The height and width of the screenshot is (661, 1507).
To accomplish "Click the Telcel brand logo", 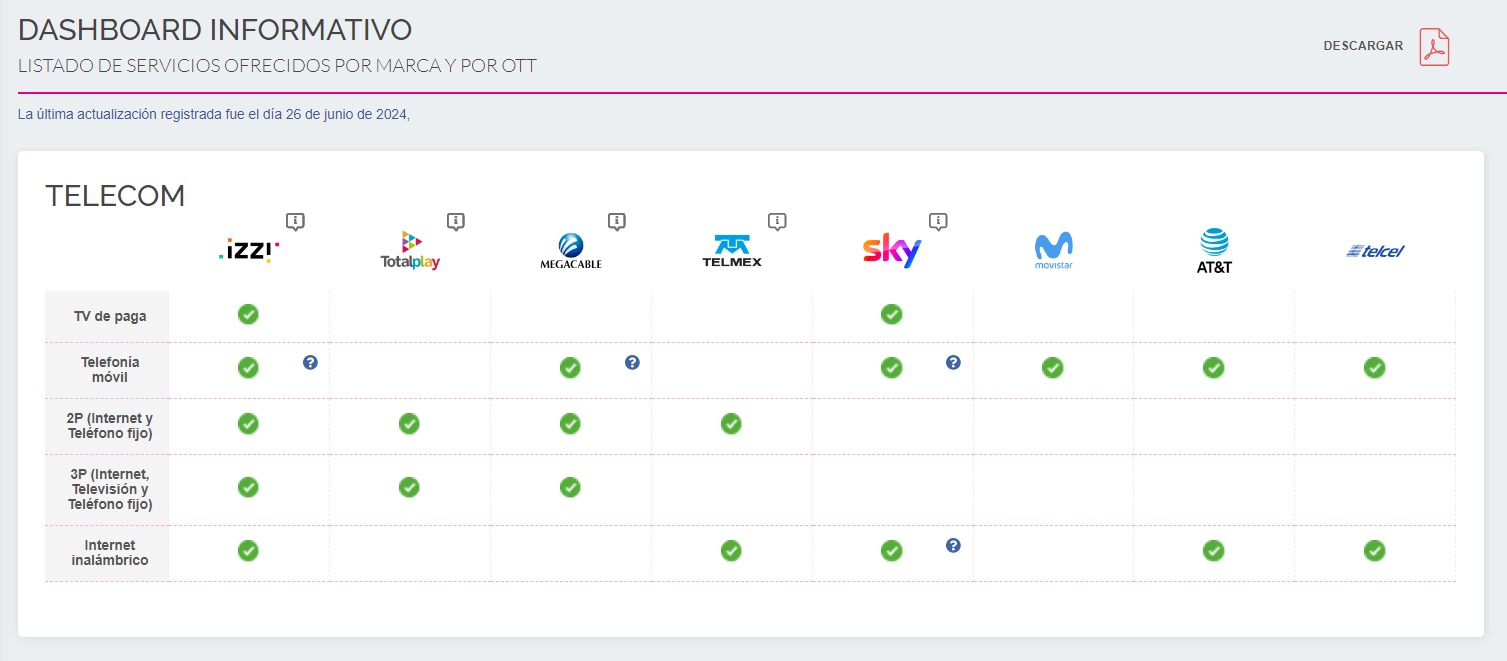I will click(1375, 251).
